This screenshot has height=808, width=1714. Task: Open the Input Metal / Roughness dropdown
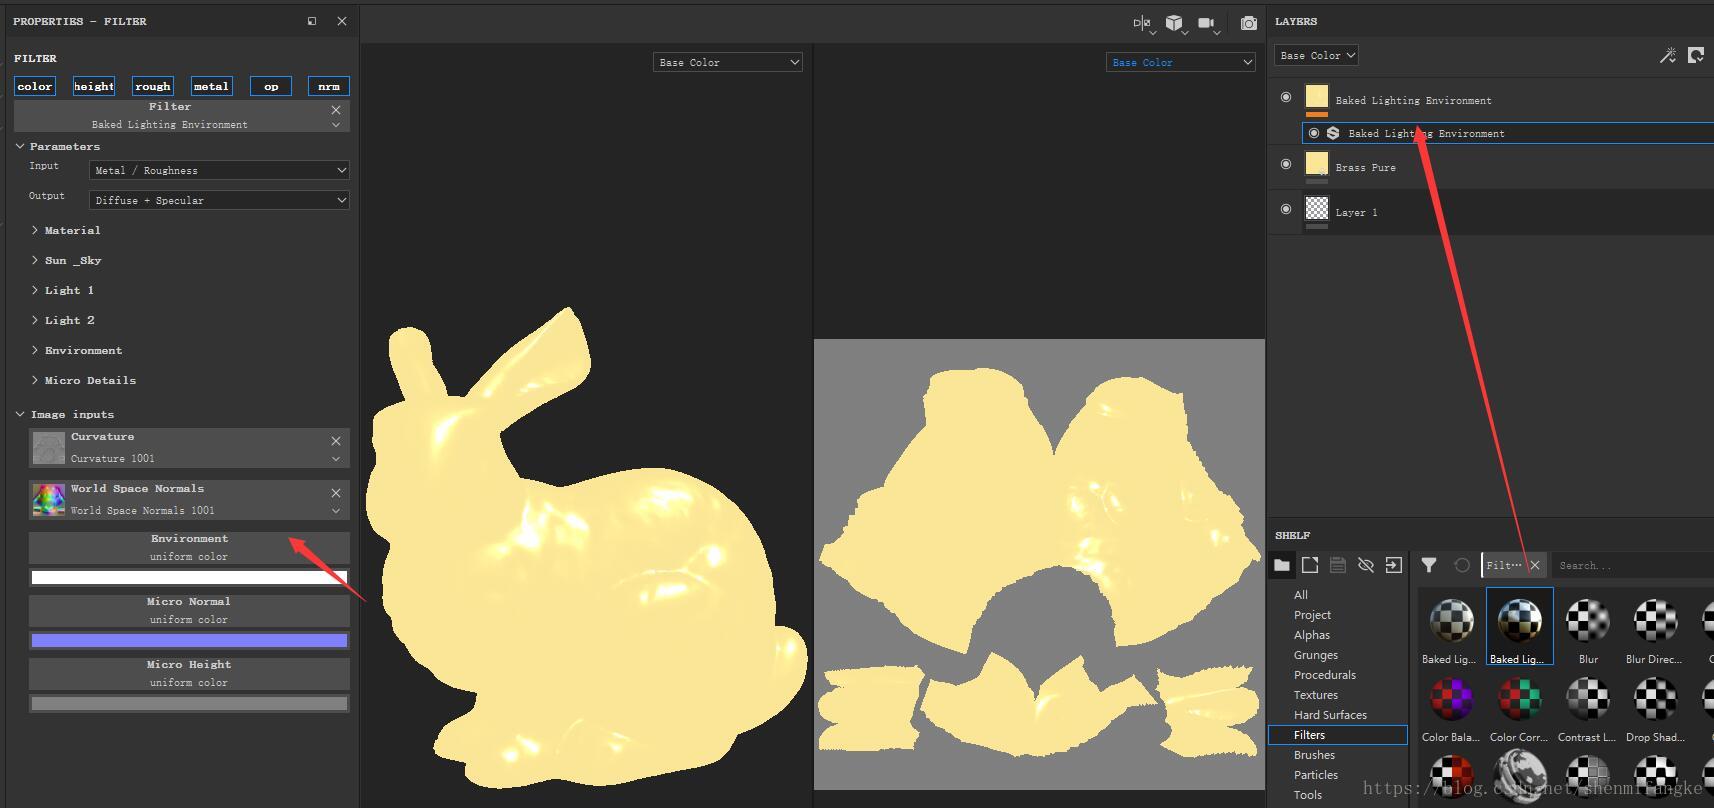219,170
